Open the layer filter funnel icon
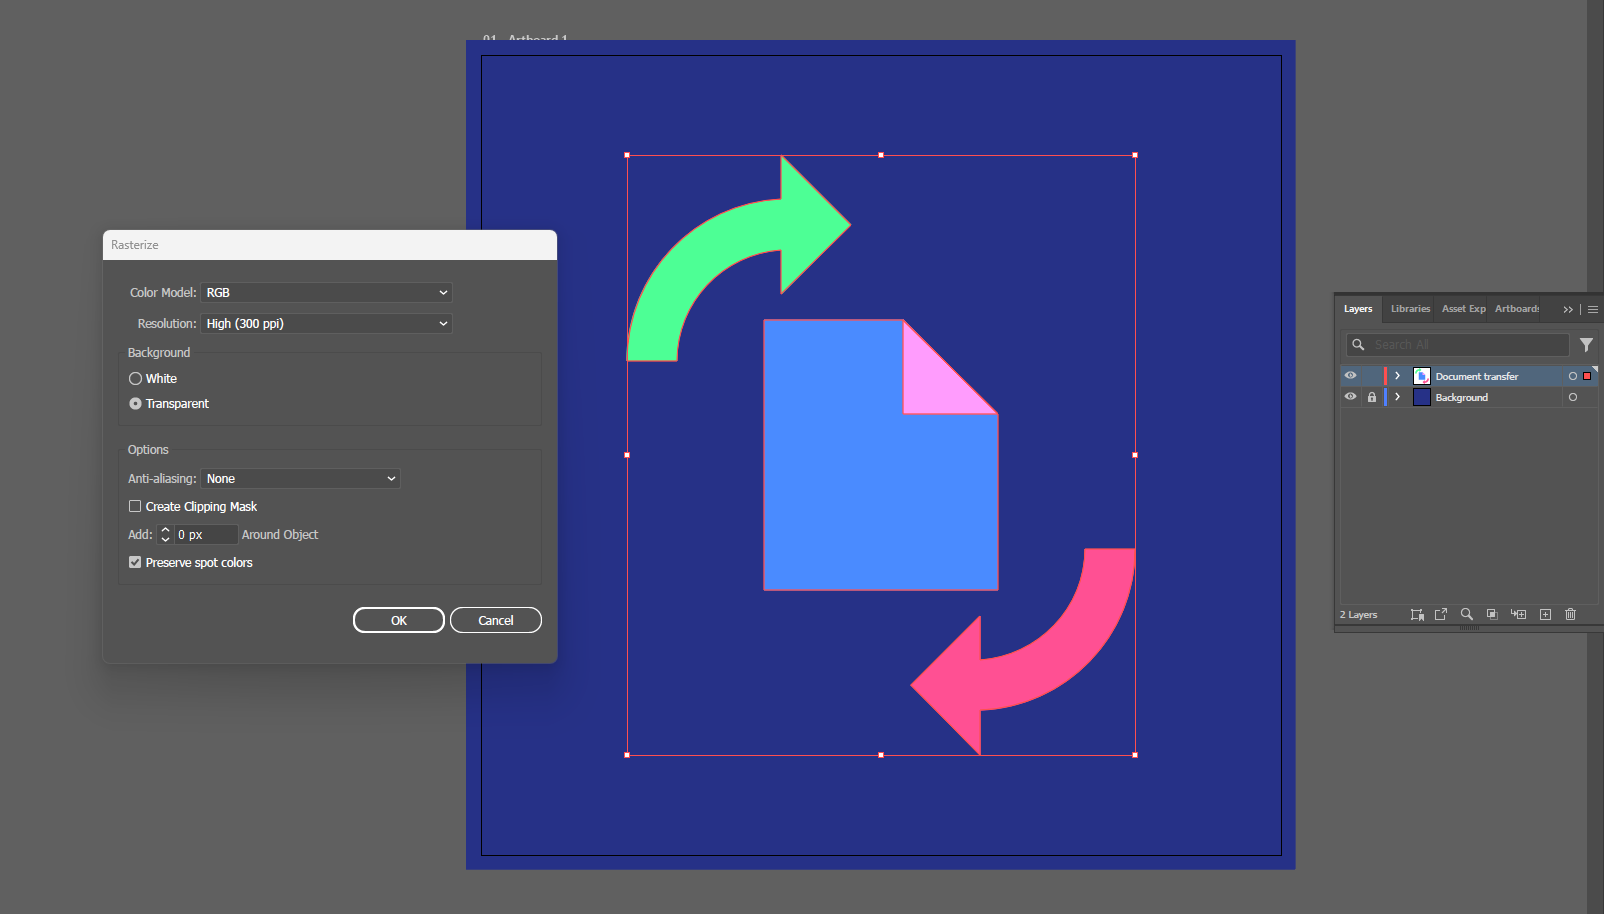Screen dimensions: 1604x914 tap(1587, 344)
